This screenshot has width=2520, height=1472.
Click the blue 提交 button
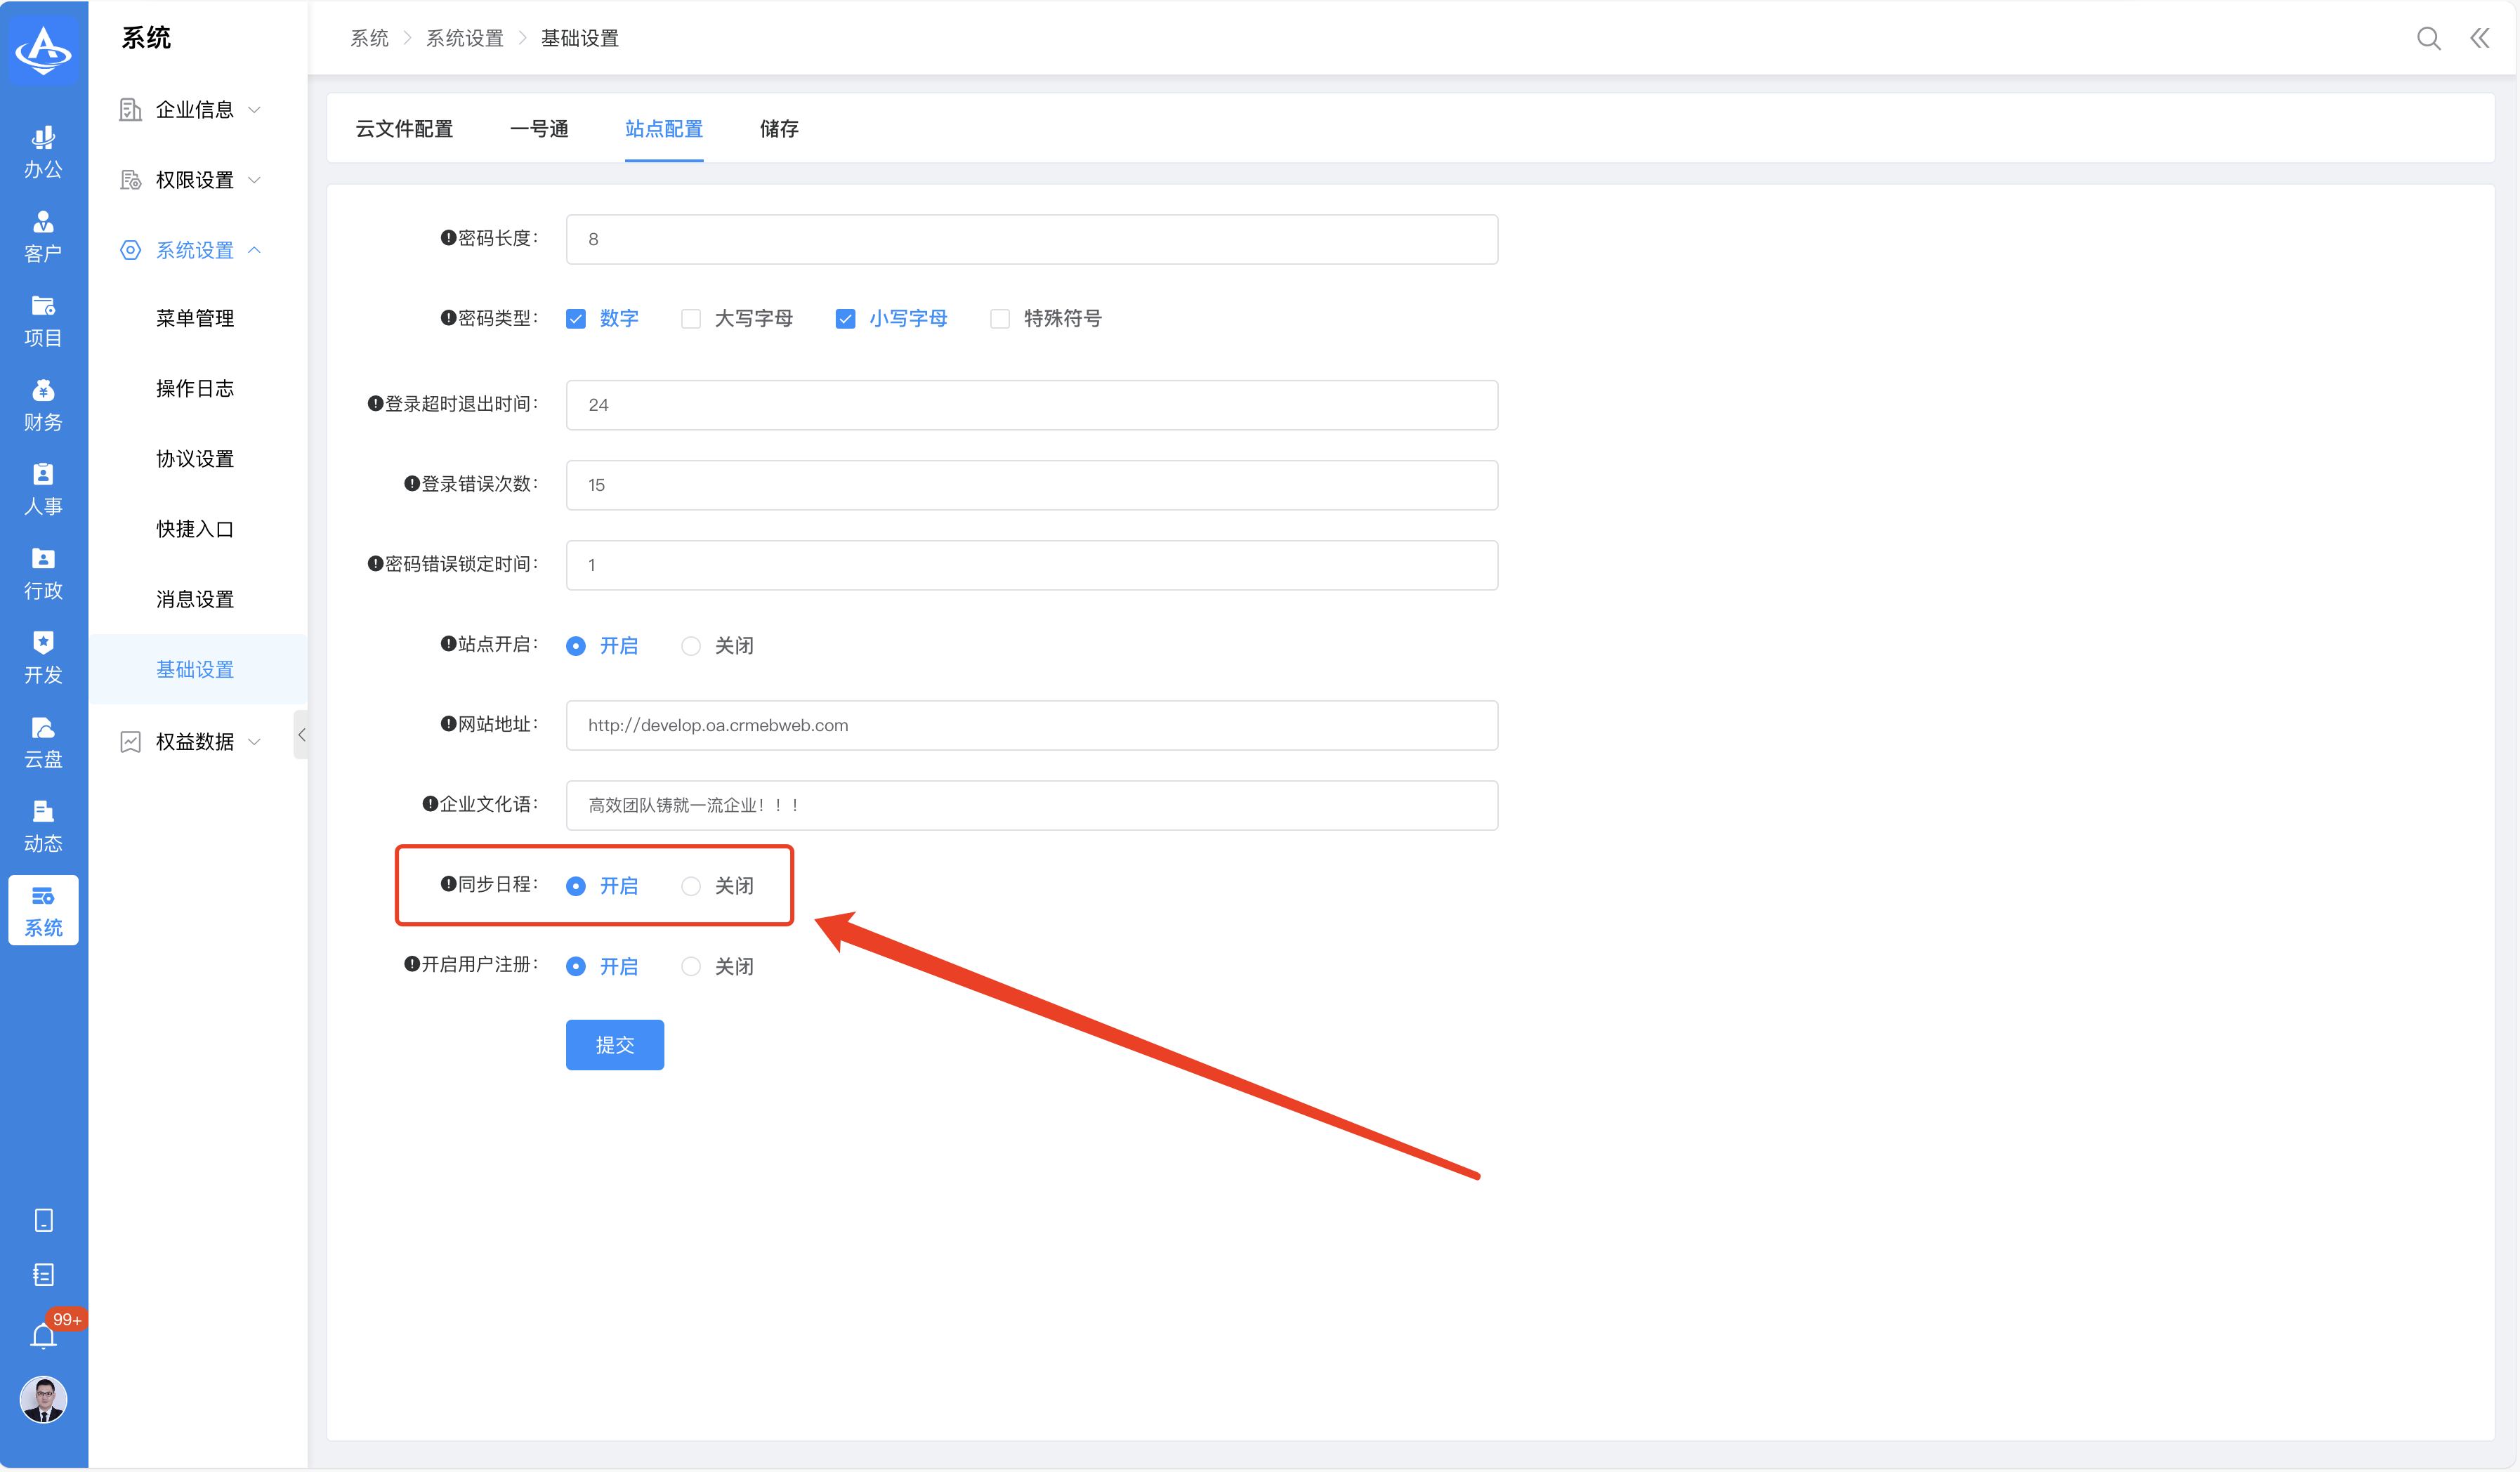point(614,1045)
